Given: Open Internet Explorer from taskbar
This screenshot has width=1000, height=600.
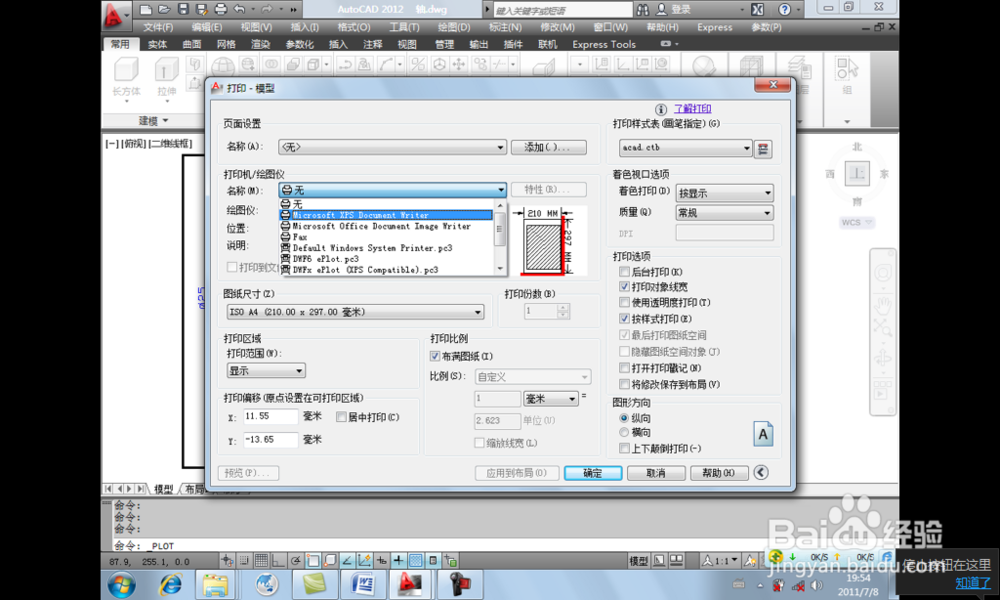Looking at the screenshot, I should (x=170, y=584).
